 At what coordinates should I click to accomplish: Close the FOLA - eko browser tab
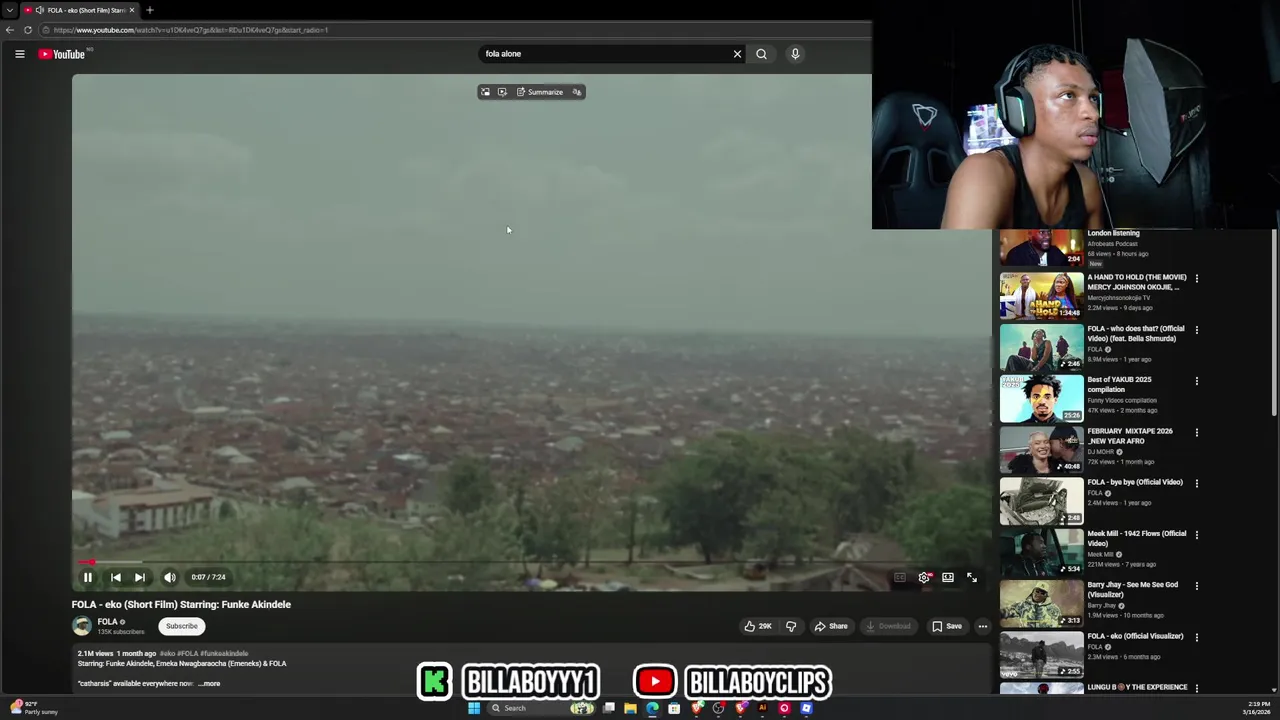[x=131, y=10]
